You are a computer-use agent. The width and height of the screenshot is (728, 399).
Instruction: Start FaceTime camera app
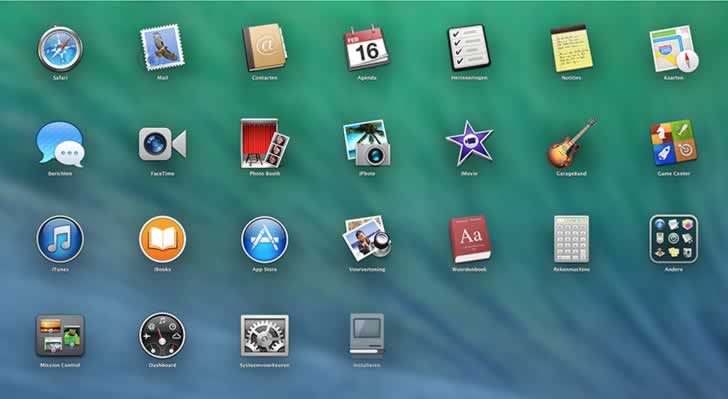[x=162, y=144]
